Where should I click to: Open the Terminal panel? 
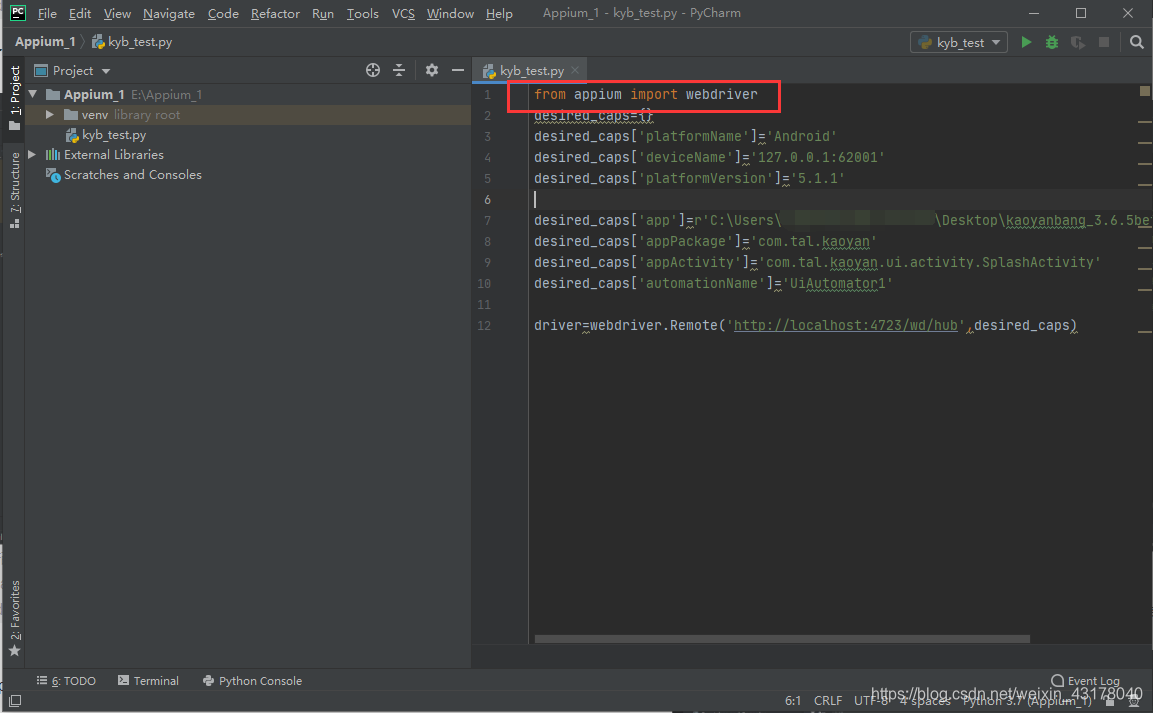pyautogui.click(x=148, y=680)
